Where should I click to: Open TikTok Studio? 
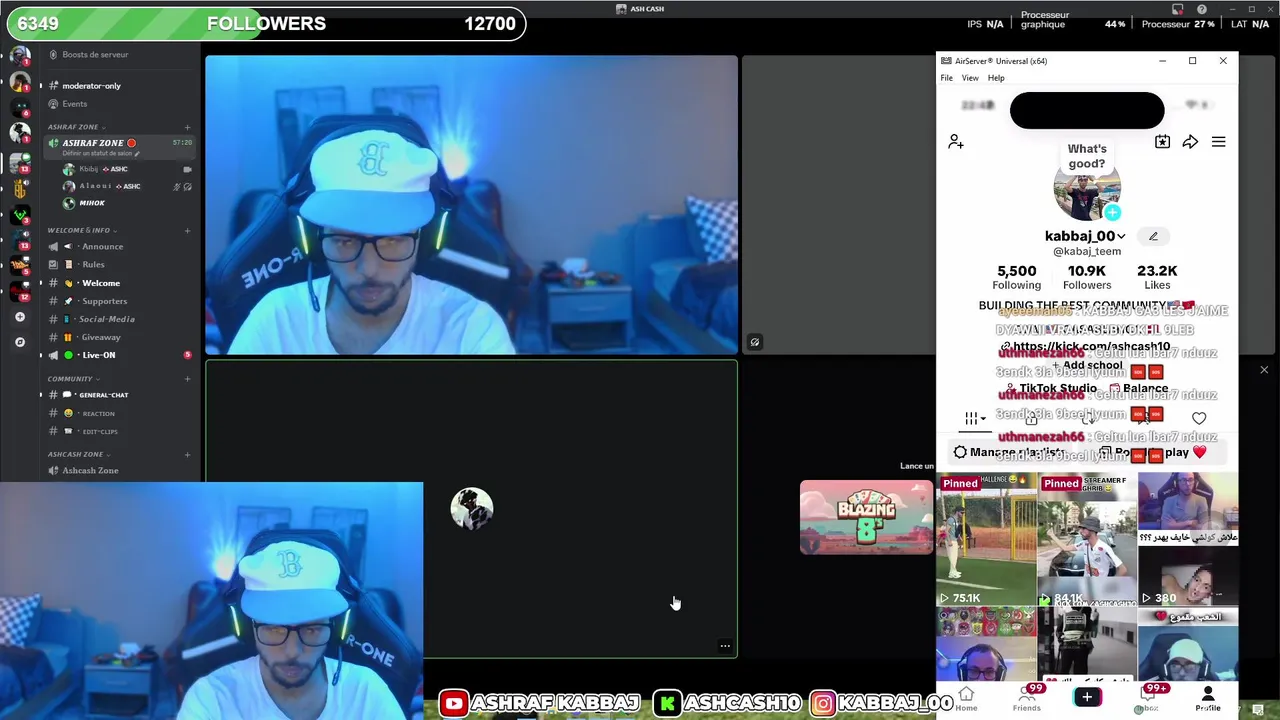[x=1051, y=389]
